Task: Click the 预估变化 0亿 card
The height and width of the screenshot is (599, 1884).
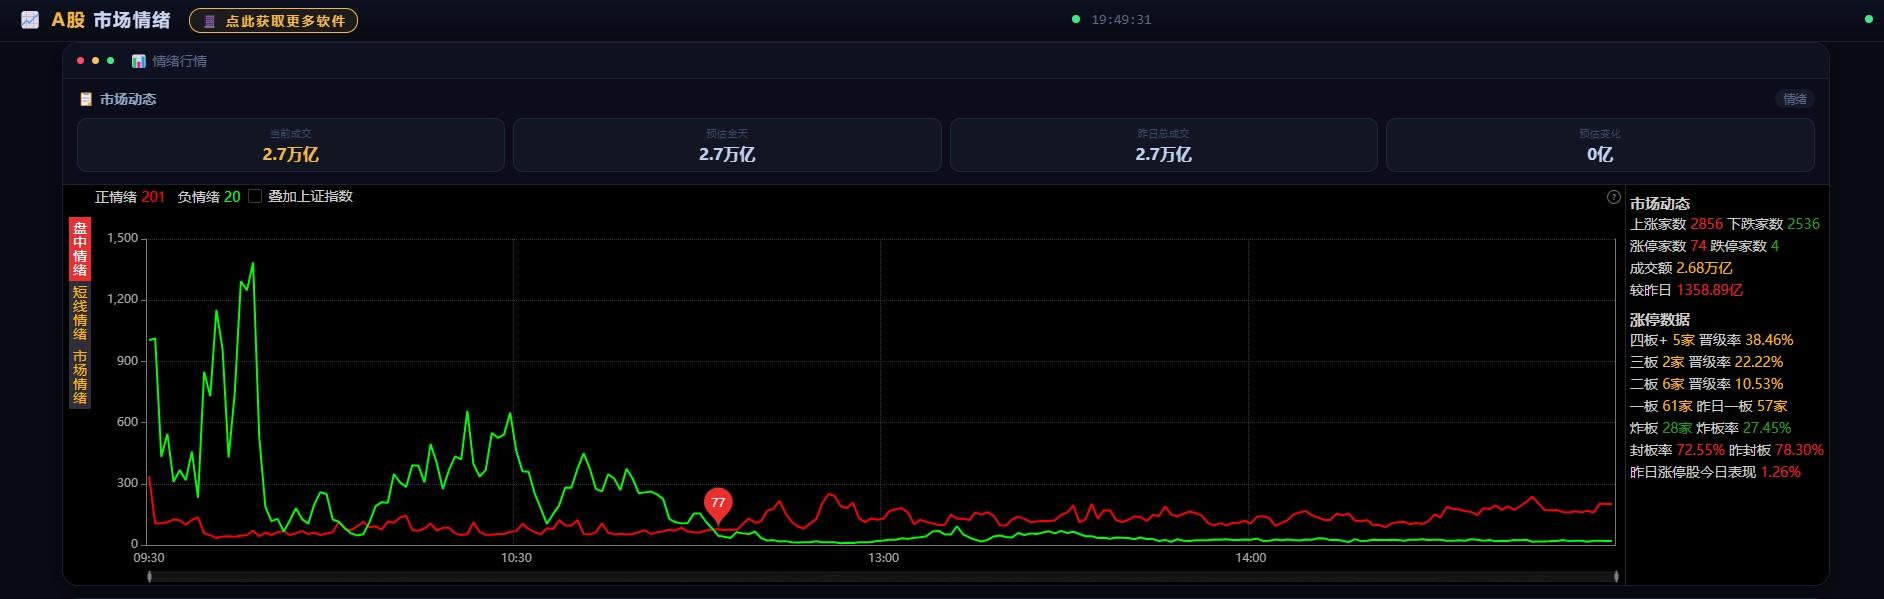Action: [1600, 145]
